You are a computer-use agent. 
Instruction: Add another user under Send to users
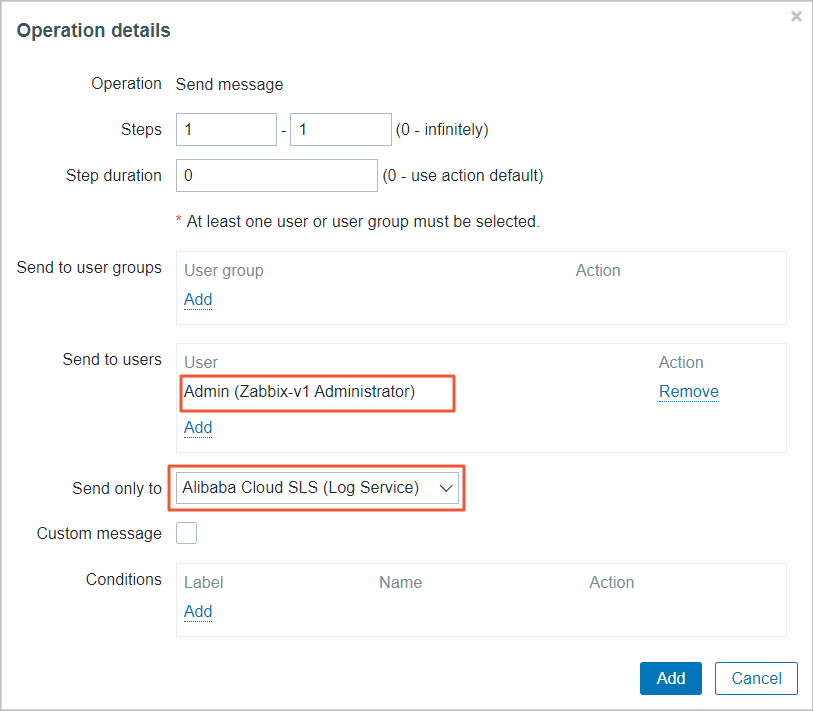click(x=198, y=427)
